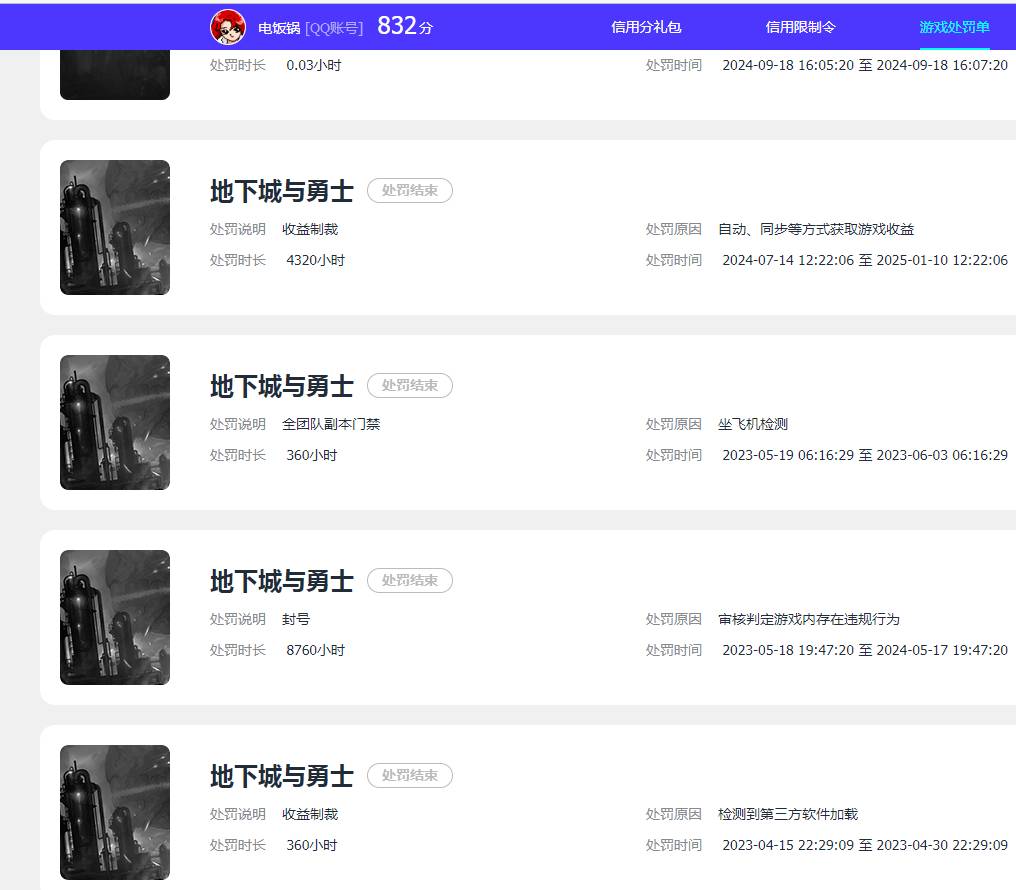Select the 游戏处罚单 tab
Viewport: 1016px width, 890px height.
click(951, 27)
